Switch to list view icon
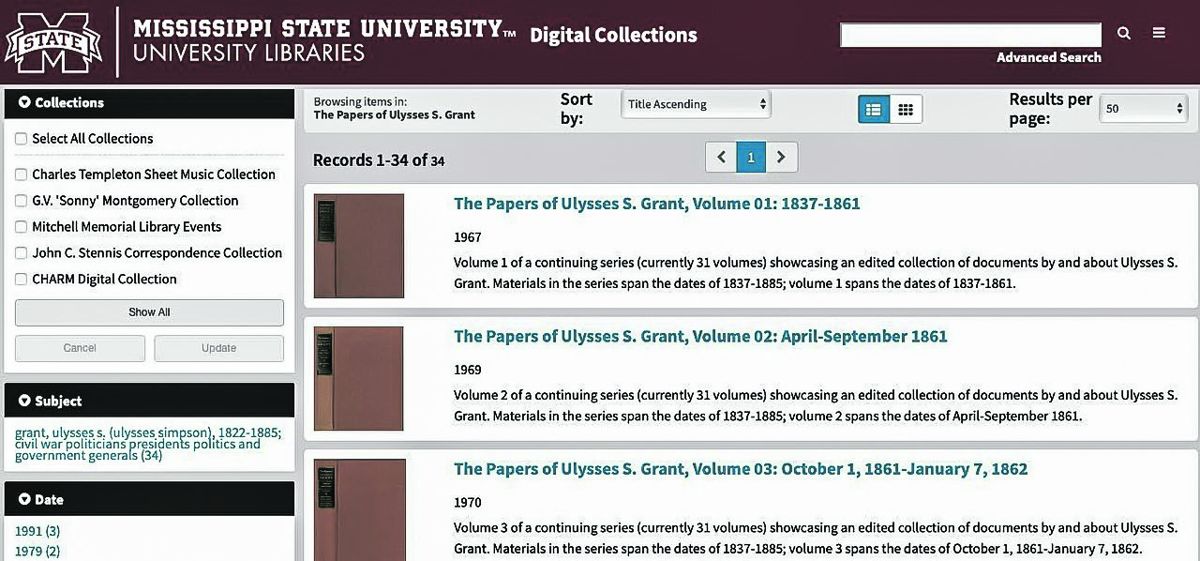Viewport: 1200px width, 561px height. click(x=874, y=109)
